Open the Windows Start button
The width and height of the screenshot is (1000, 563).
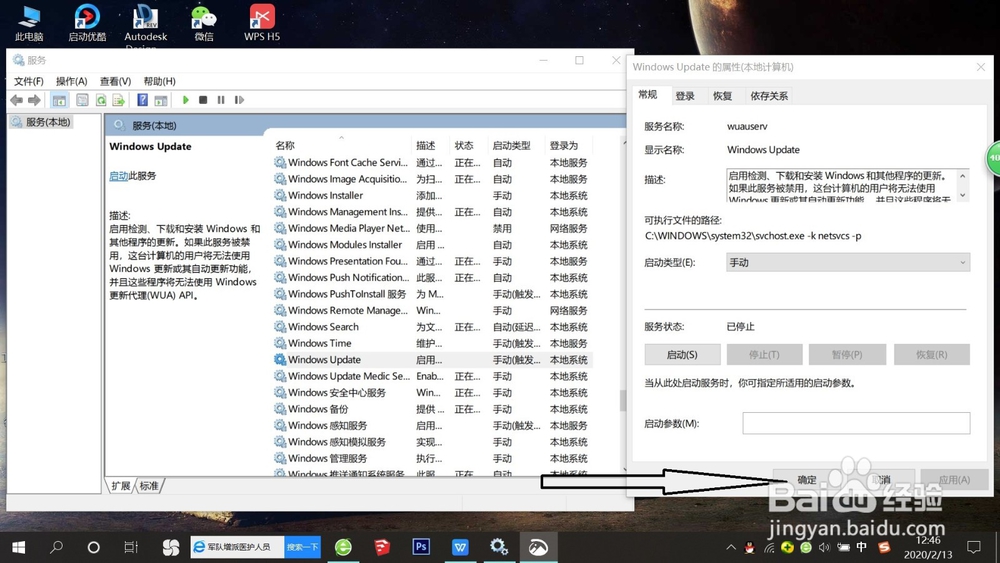18,547
